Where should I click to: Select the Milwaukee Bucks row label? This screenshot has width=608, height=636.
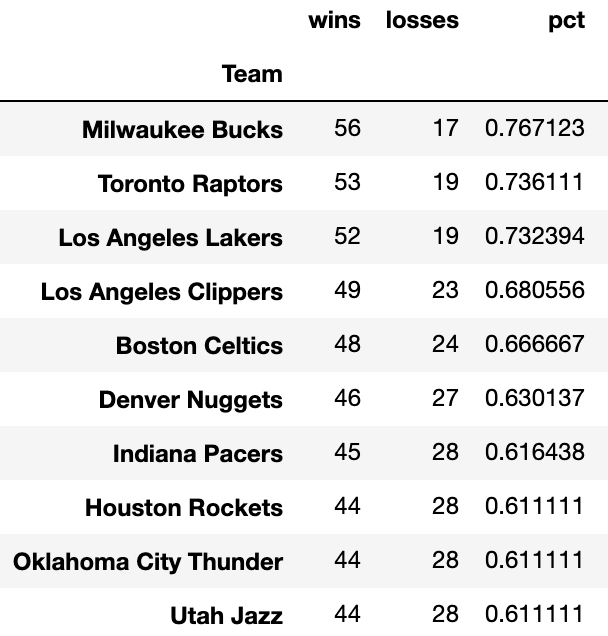(183, 129)
